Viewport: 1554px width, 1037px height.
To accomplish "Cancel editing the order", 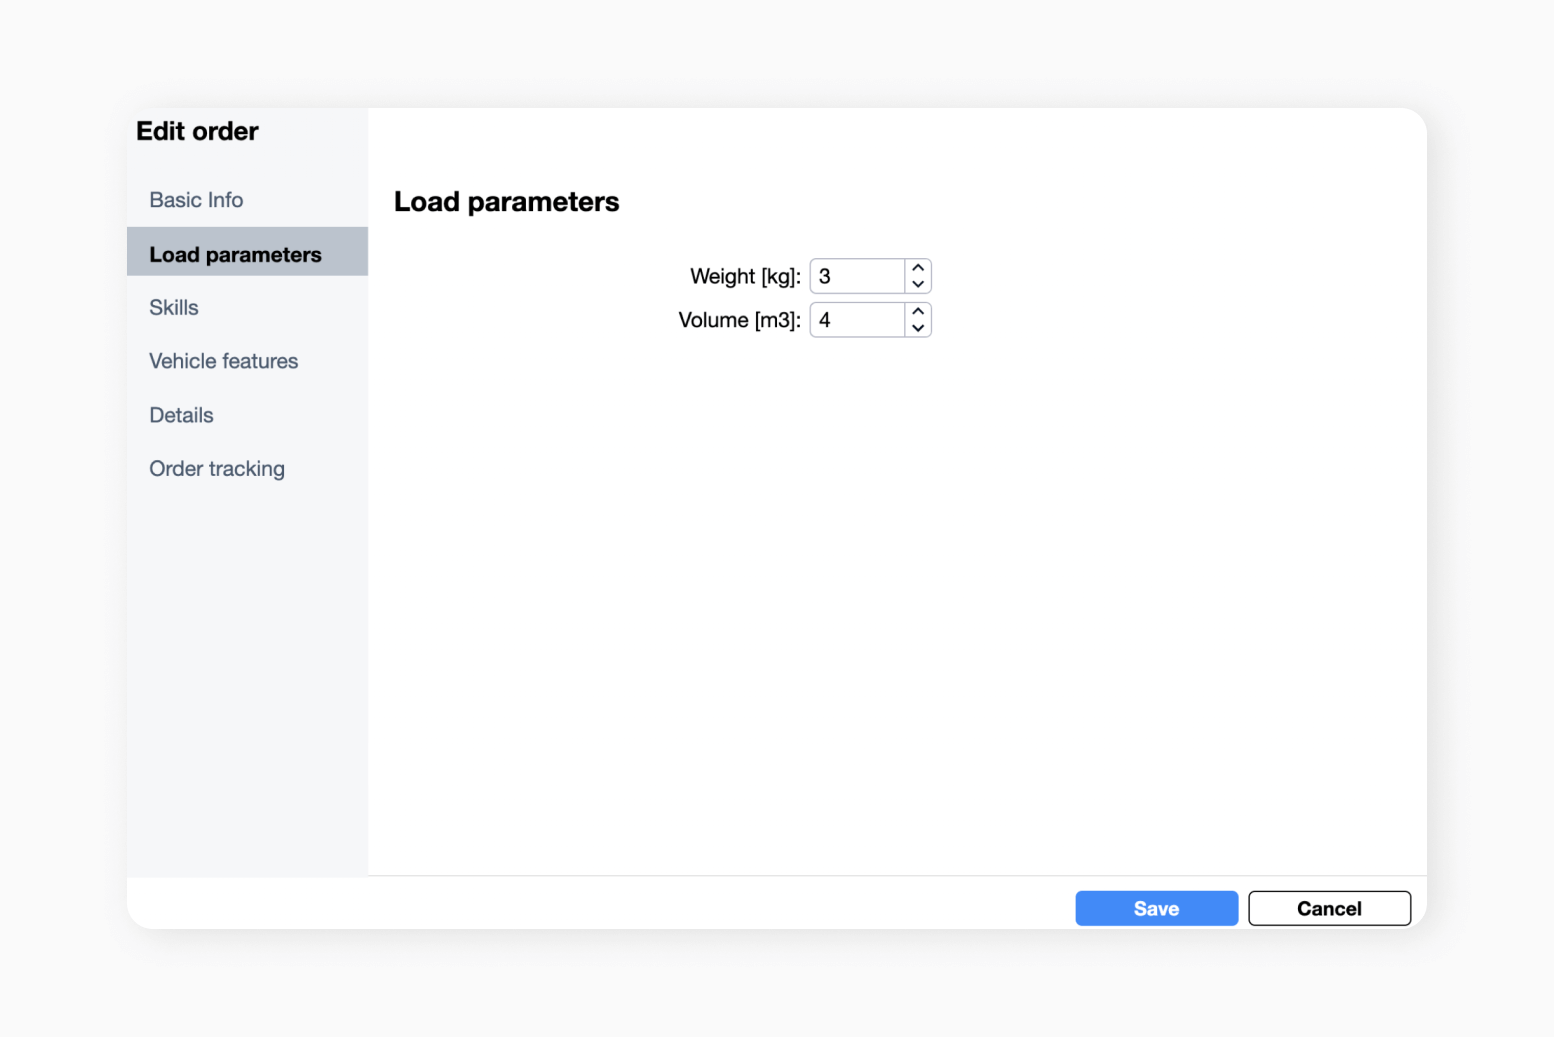I will 1329,908.
